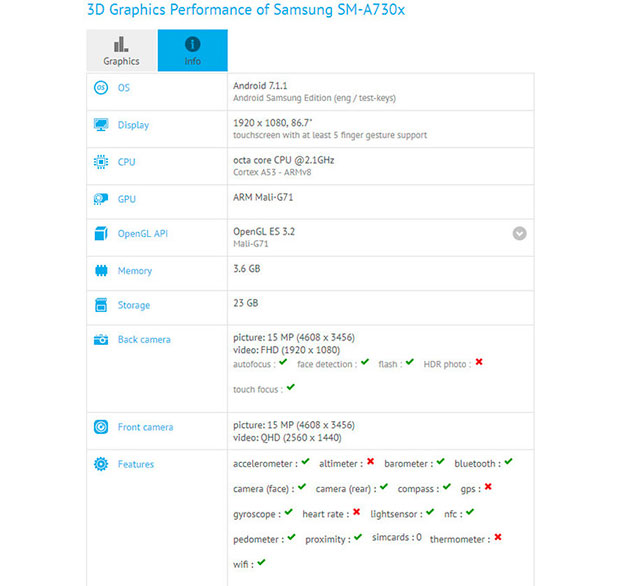The width and height of the screenshot is (620, 586).
Task: Select the compass feature label
Action: point(416,490)
